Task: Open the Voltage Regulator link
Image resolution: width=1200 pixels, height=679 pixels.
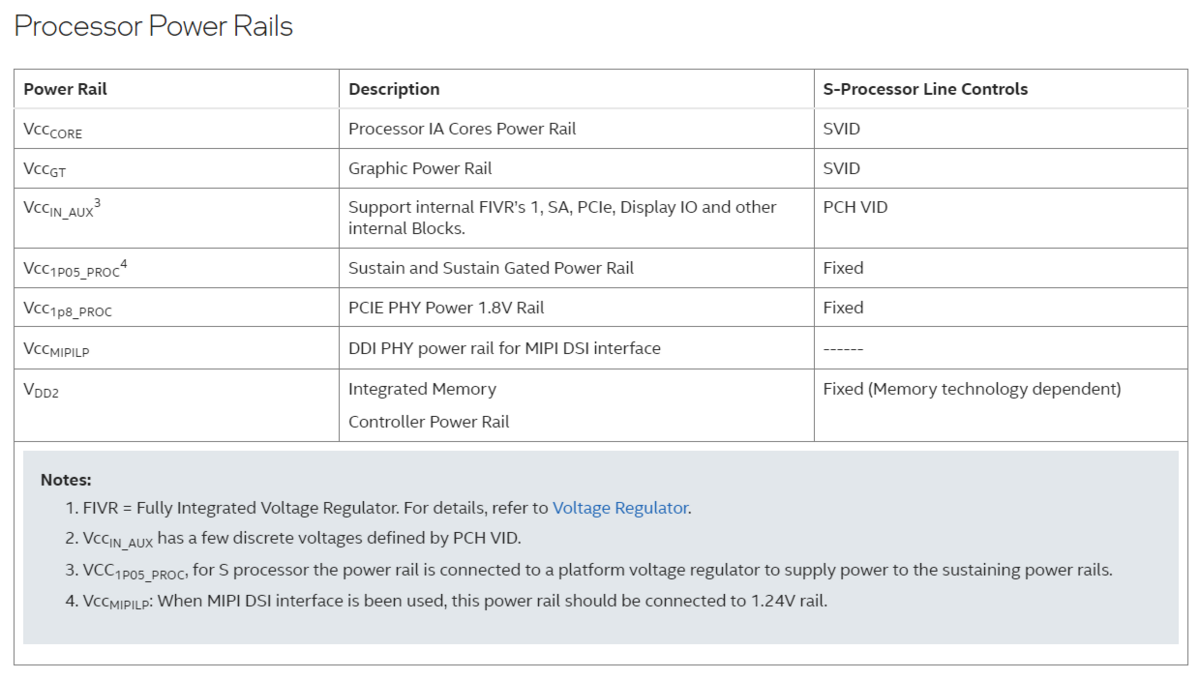Action: (x=620, y=508)
